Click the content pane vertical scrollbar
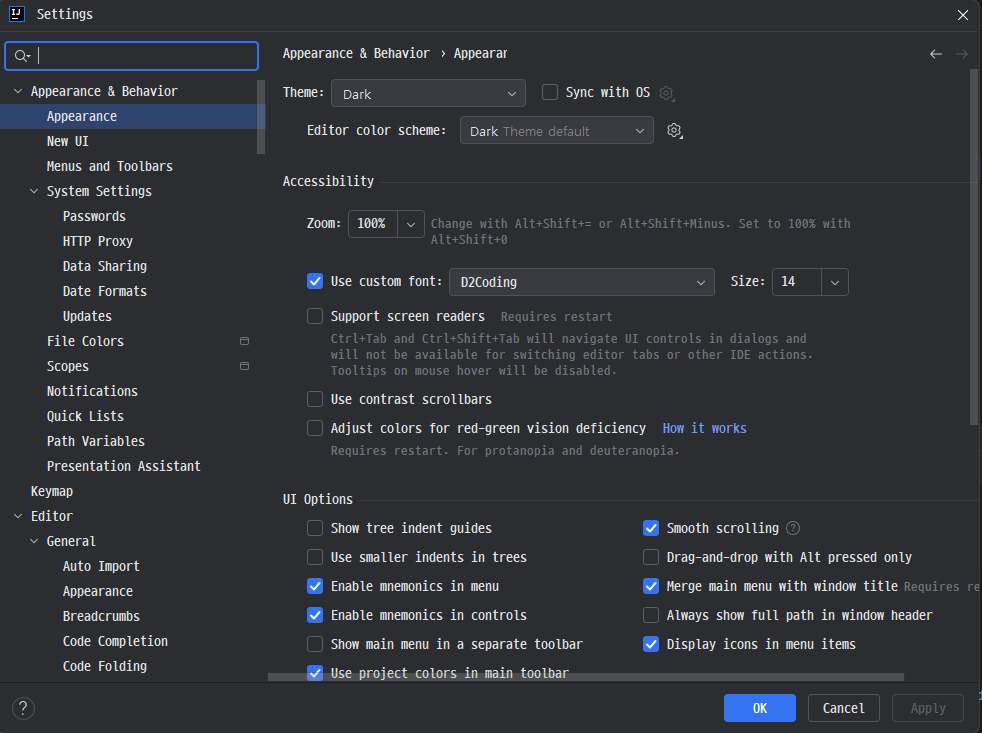Viewport: 982px width, 733px height. 973,247
